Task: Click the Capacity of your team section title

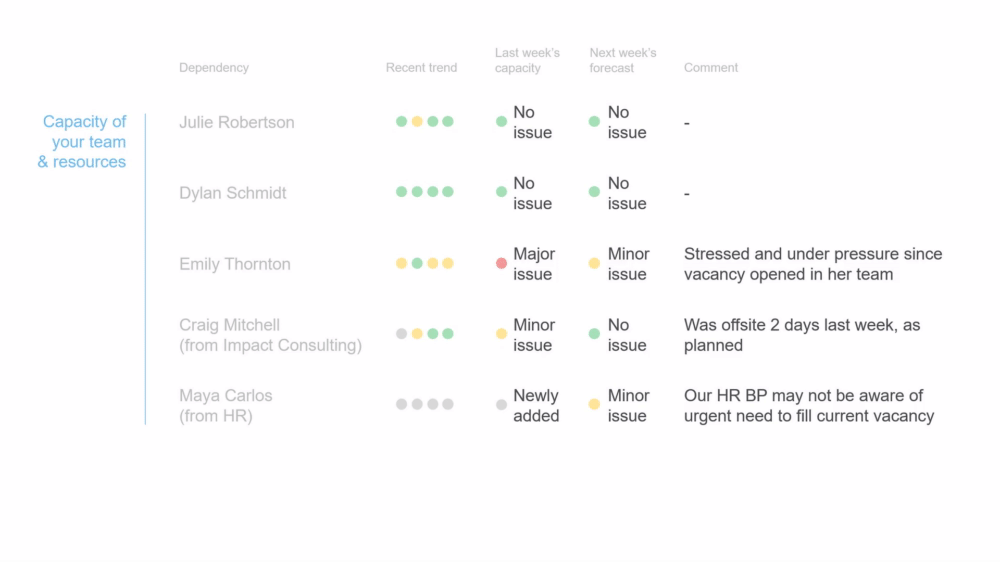Action: (82, 142)
